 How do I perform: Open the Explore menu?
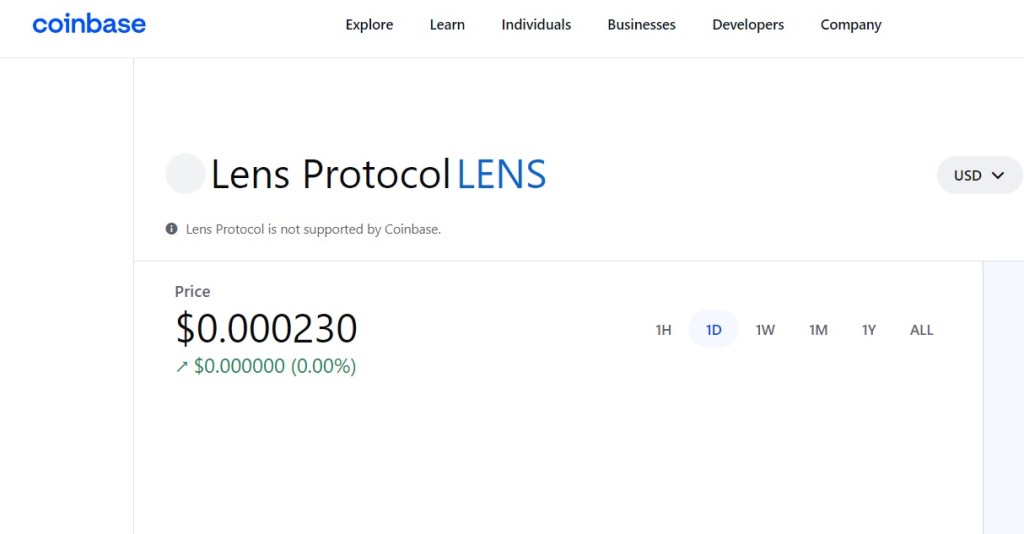pyautogui.click(x=369, y=25)
